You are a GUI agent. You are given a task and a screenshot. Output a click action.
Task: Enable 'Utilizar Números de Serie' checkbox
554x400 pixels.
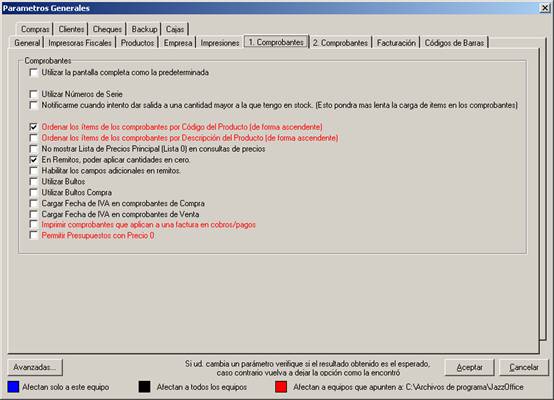34,94
